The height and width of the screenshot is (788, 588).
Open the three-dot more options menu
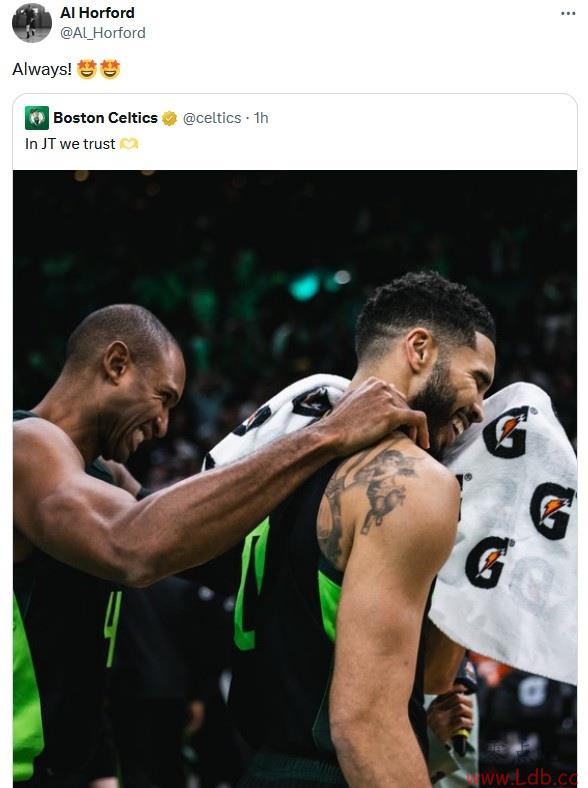pos(568,14)
